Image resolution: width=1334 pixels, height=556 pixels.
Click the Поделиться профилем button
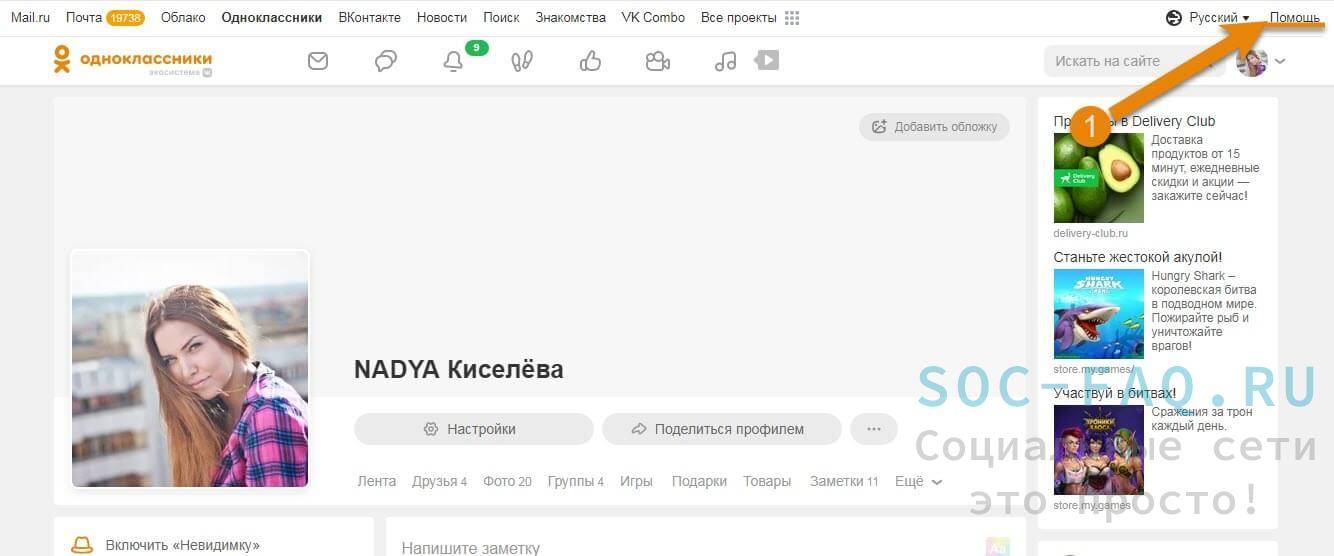720,429
